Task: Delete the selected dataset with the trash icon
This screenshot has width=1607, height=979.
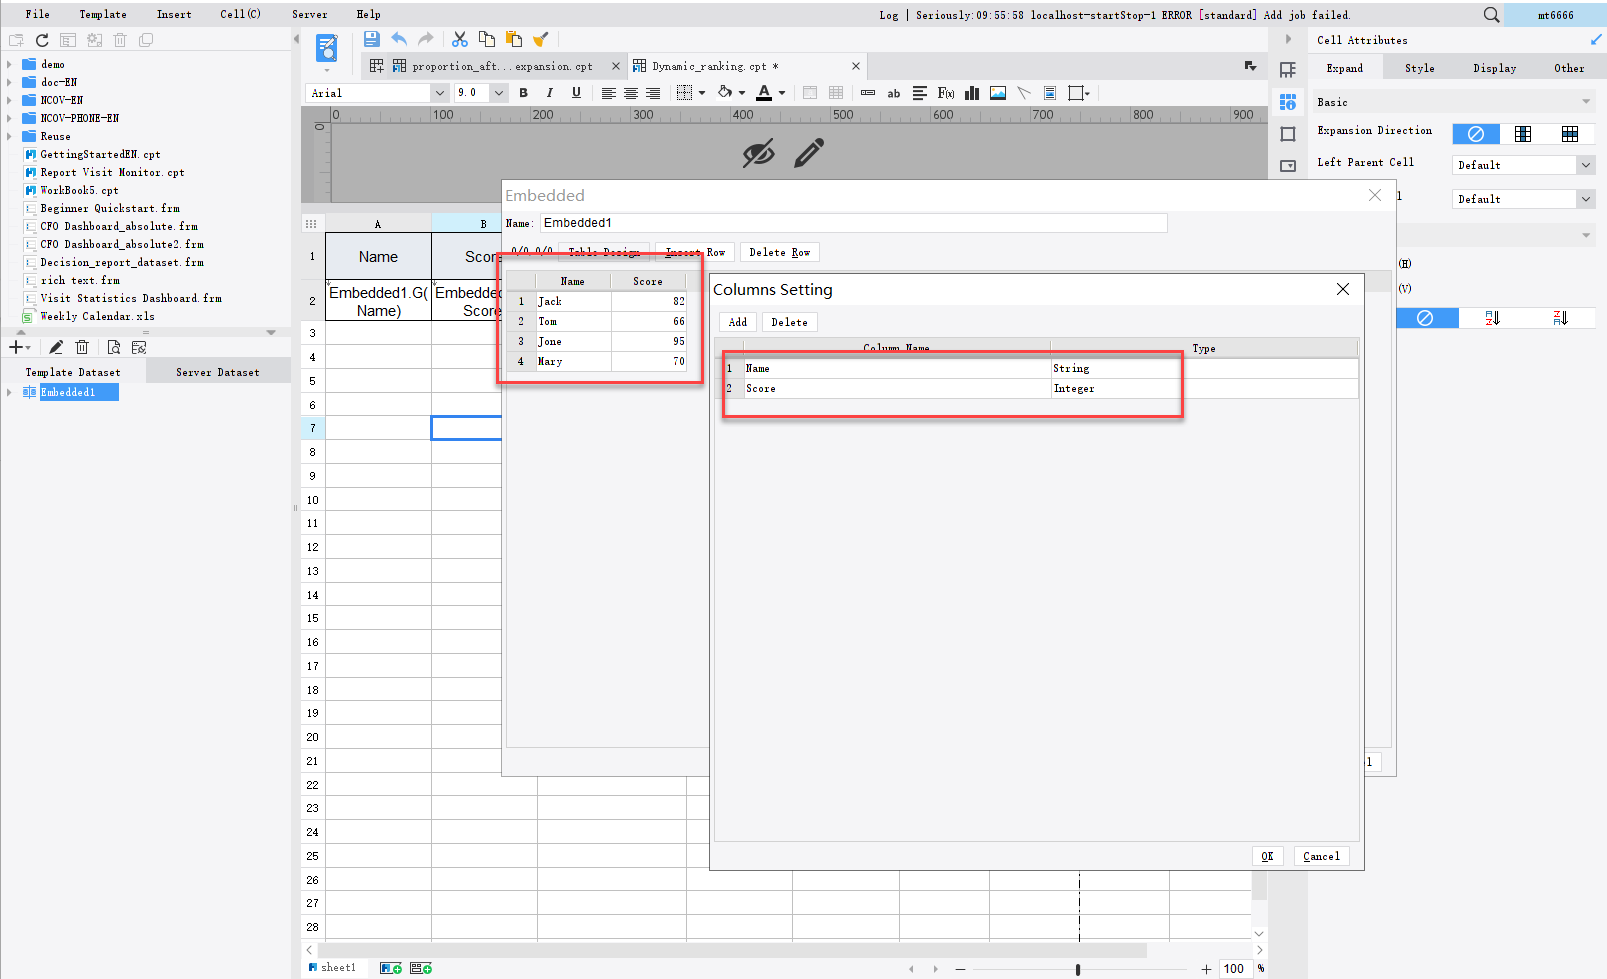Action: tap(82, 347)
